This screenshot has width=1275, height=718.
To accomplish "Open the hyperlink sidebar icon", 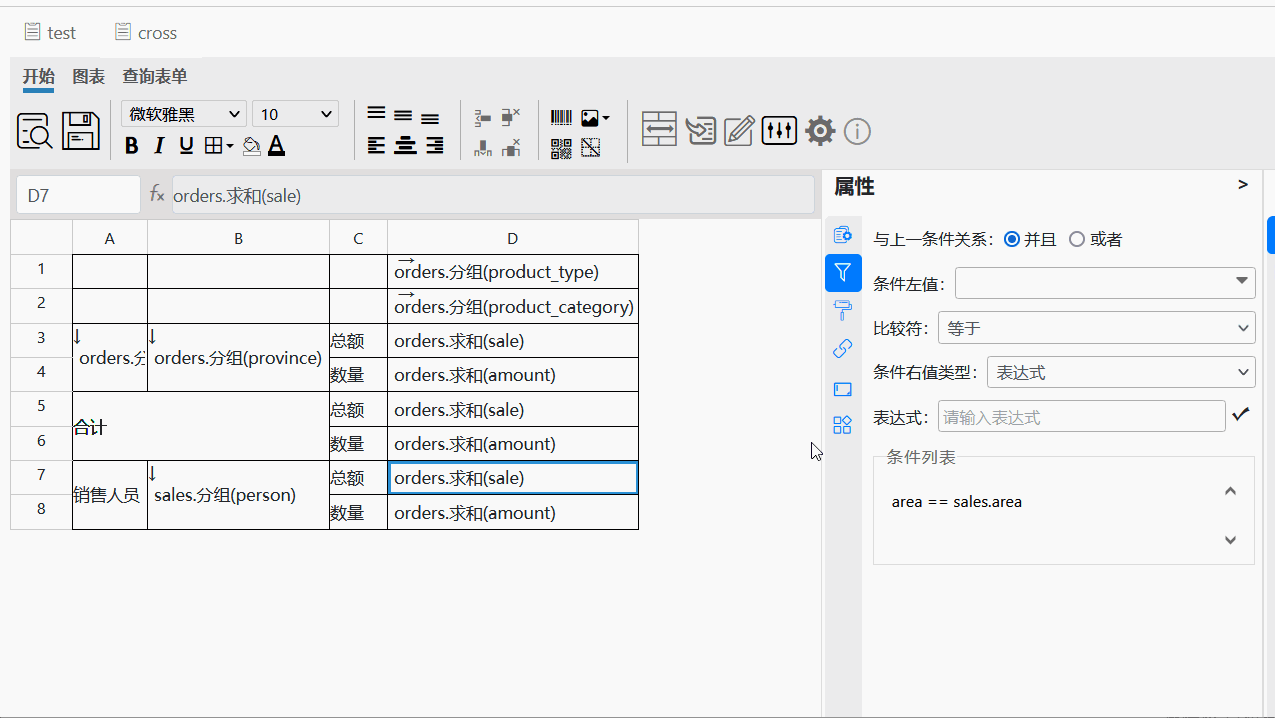I will pyautogui.click(x=843, y=348).
